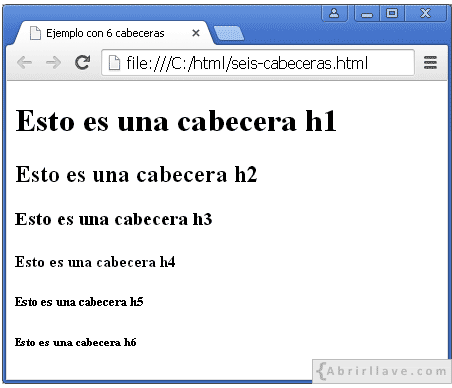Click the heading 'Esto es una cabecera h4'

point(95,262)
